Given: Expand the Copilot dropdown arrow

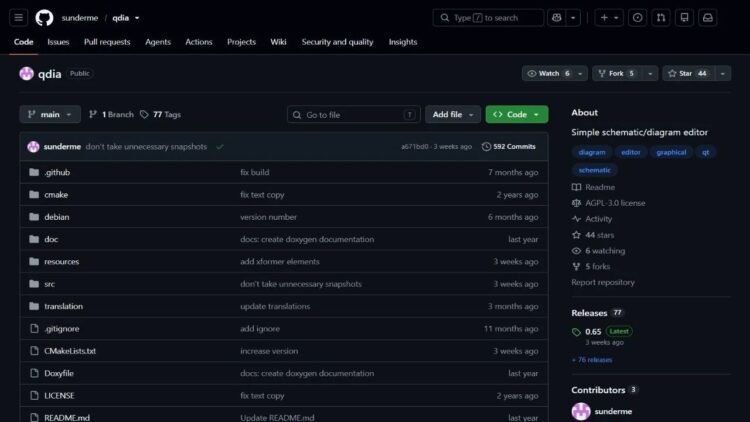Looking at the screenshot, I should (x=573, y=18).
